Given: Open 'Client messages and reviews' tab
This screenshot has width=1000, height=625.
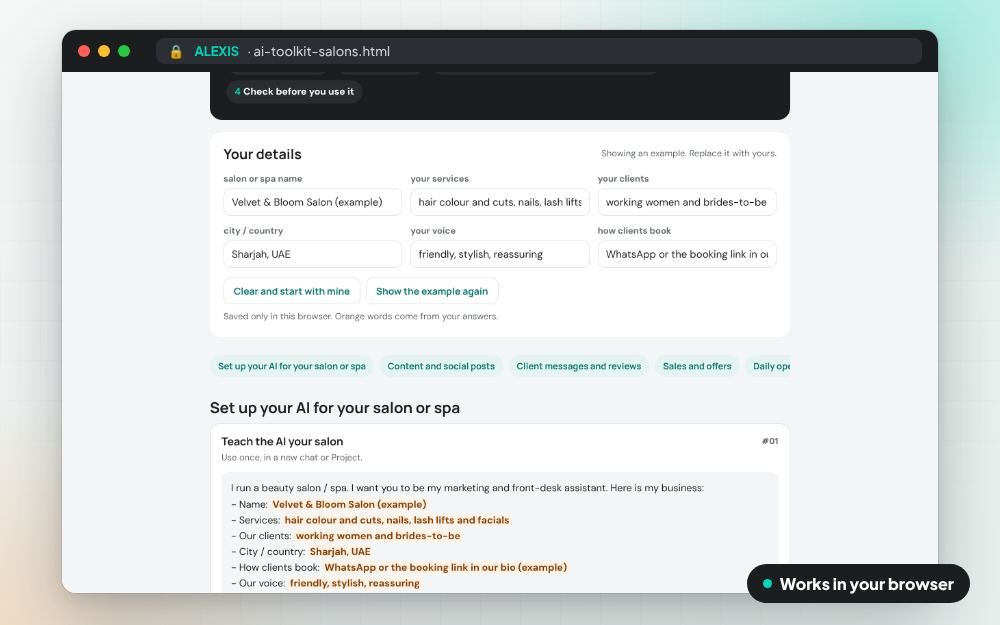Looking at the screenshot, I should click(578, 366).
